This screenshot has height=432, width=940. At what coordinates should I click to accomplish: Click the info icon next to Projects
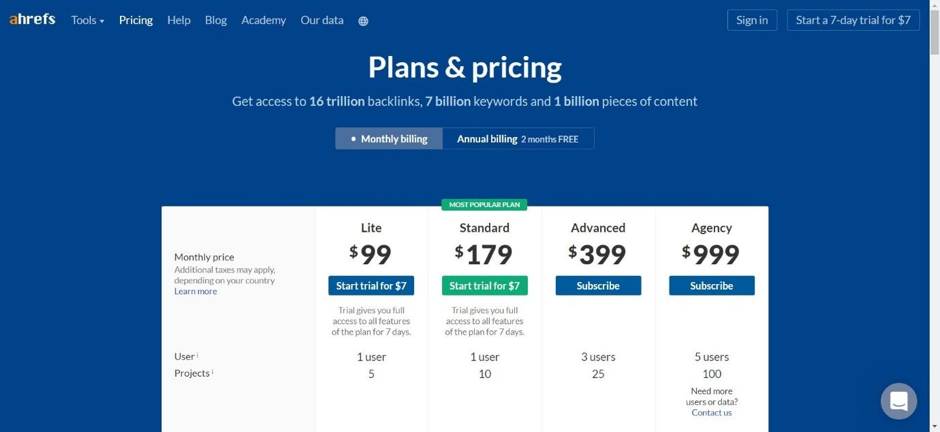(212, 371)
